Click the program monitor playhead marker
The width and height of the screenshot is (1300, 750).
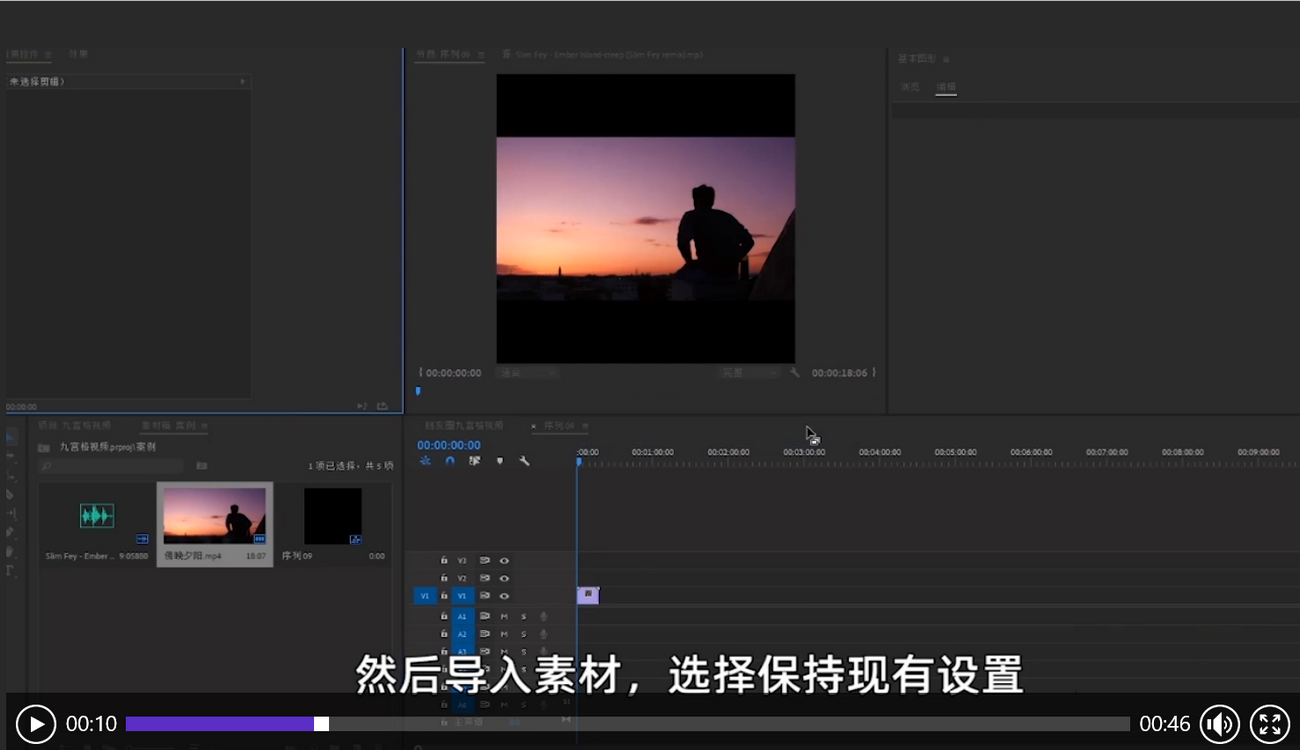(x=418, y=391)
